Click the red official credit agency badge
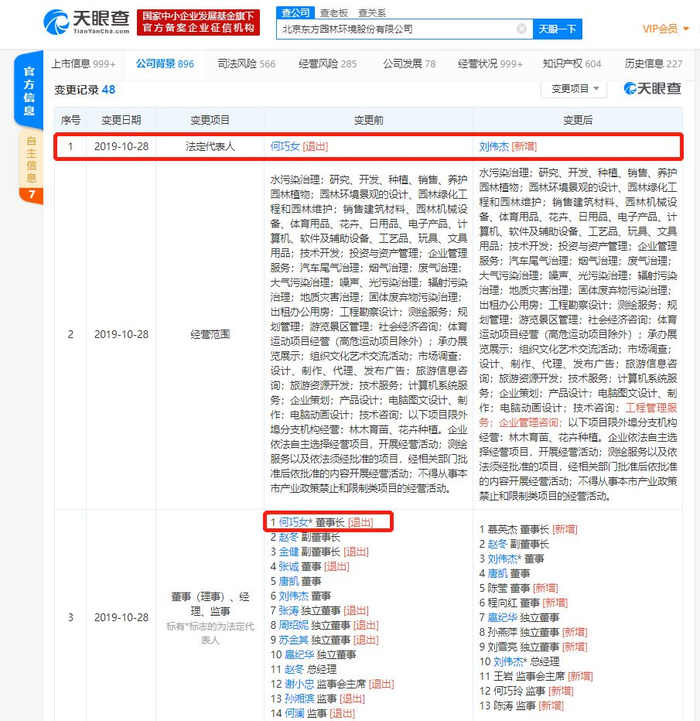 (198, 22)
